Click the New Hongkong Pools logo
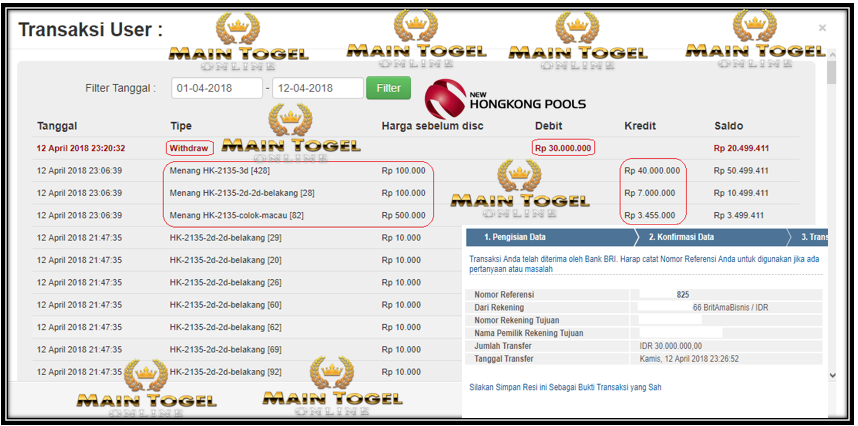 (505, 96)
